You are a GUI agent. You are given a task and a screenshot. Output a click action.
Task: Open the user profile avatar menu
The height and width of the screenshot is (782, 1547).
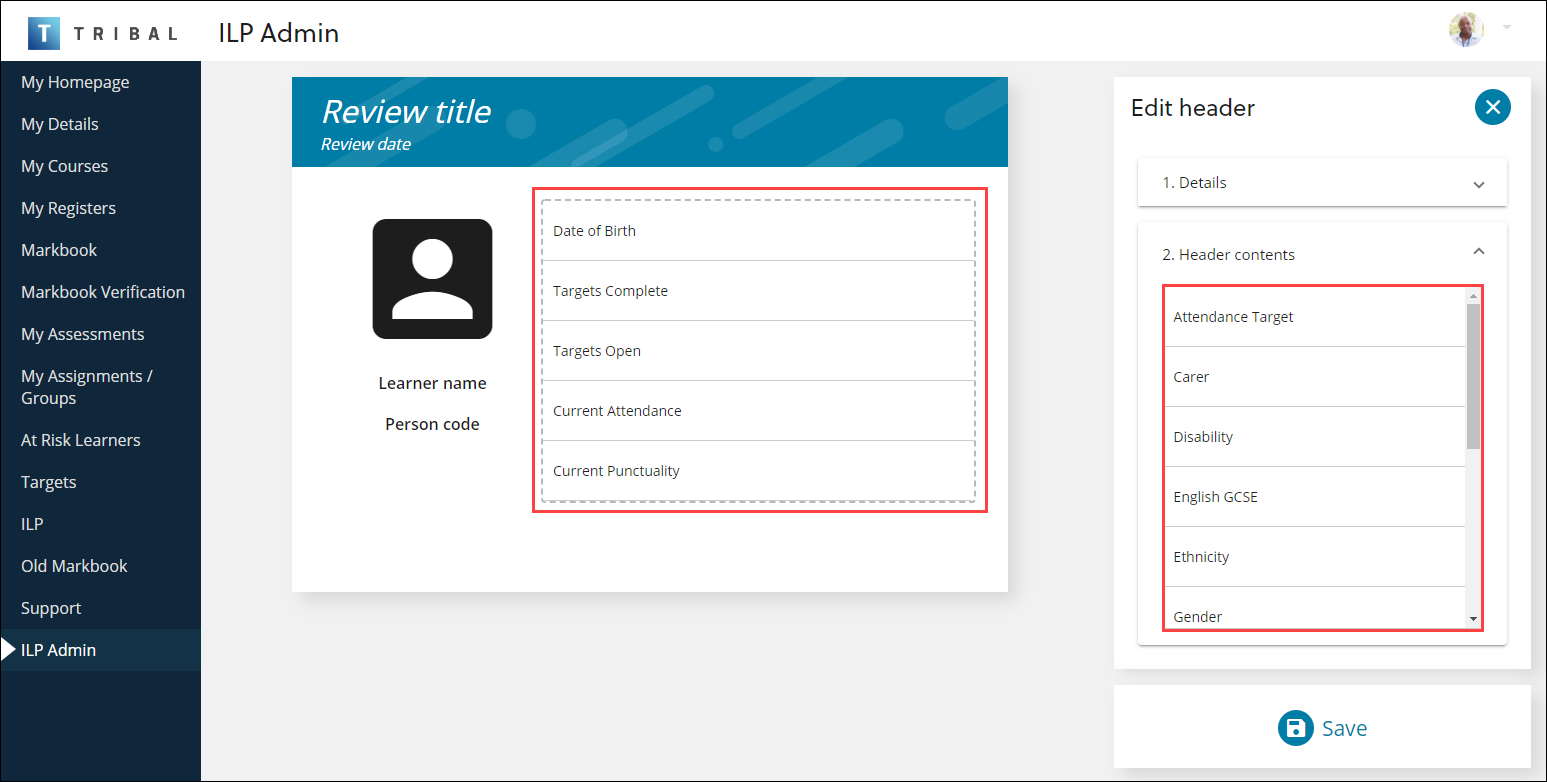[x=1464, y=31]
